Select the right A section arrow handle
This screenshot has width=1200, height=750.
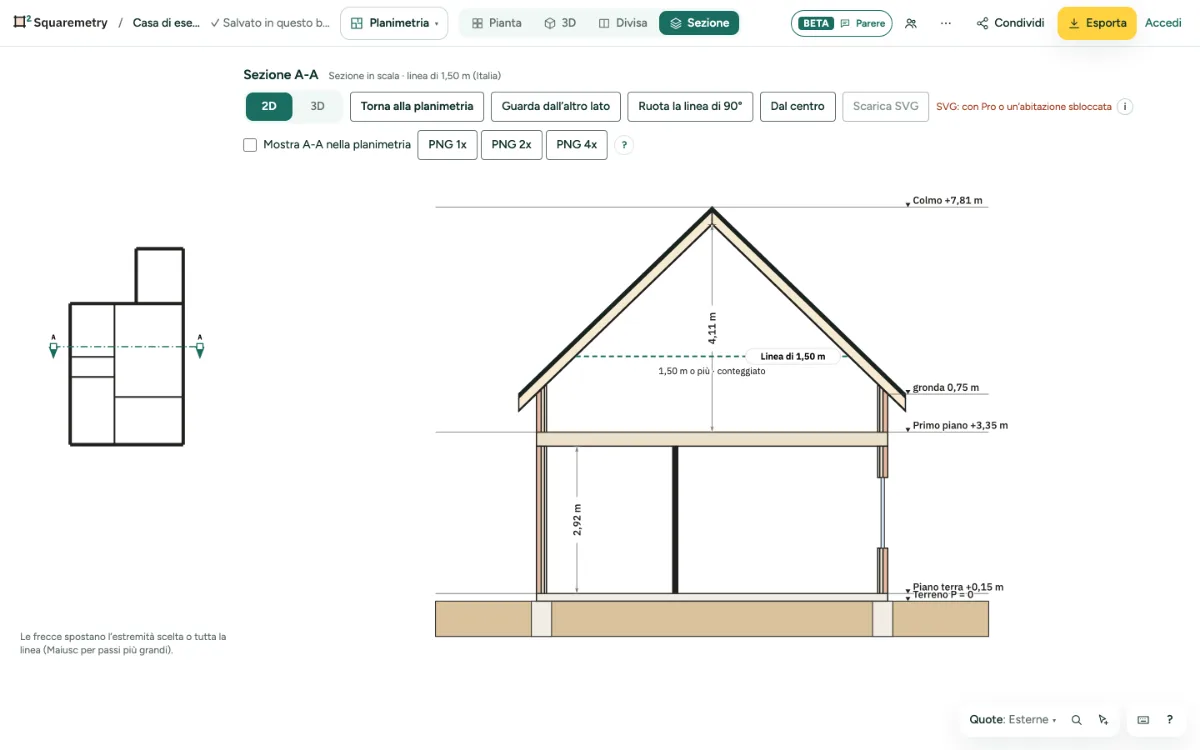click(200, 347)
